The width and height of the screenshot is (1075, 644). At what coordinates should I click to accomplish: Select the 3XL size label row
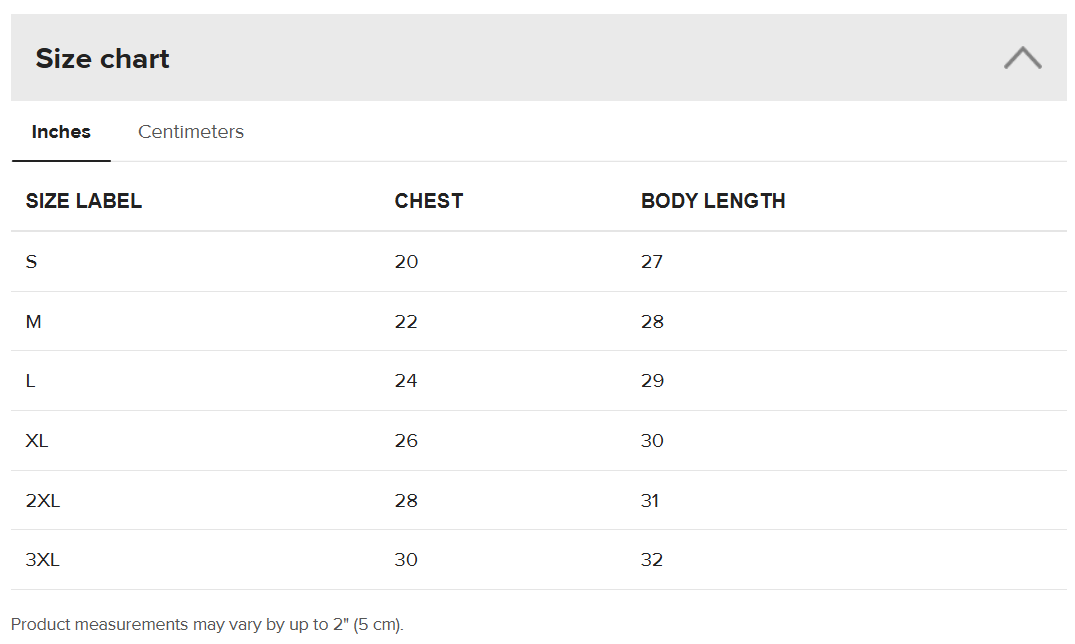43,560
